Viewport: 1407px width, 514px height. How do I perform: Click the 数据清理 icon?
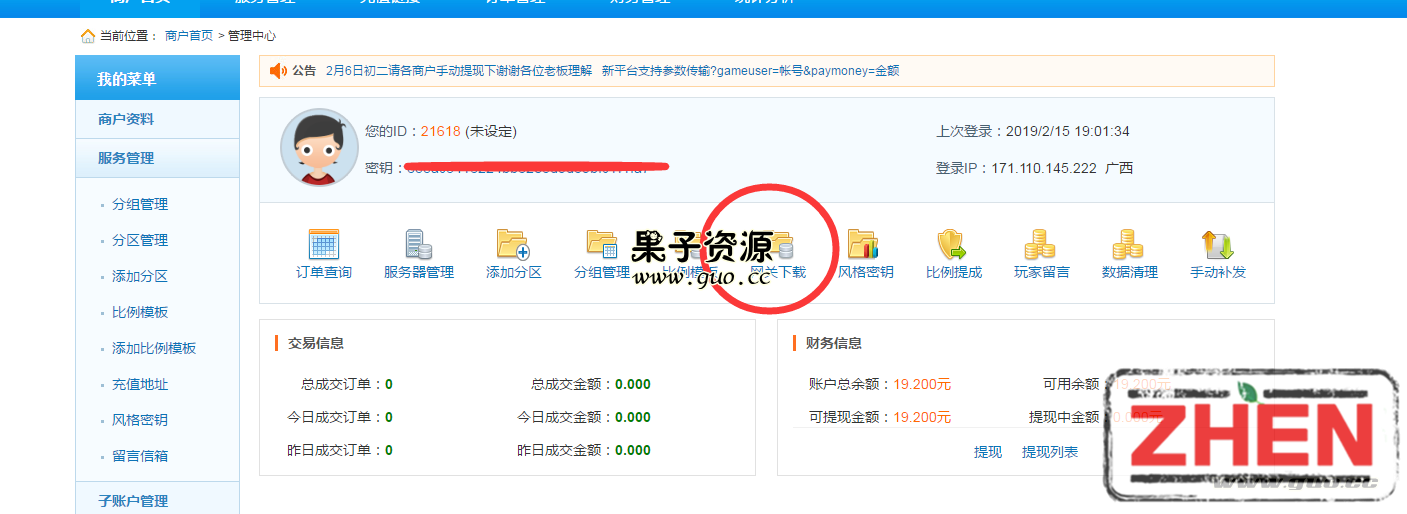tap(1129, 245)
